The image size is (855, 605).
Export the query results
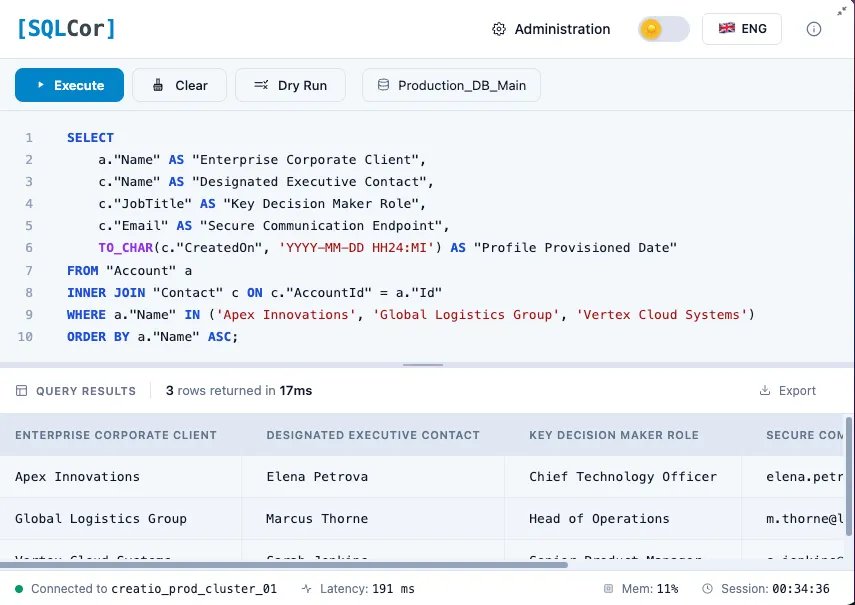point(787,390)
